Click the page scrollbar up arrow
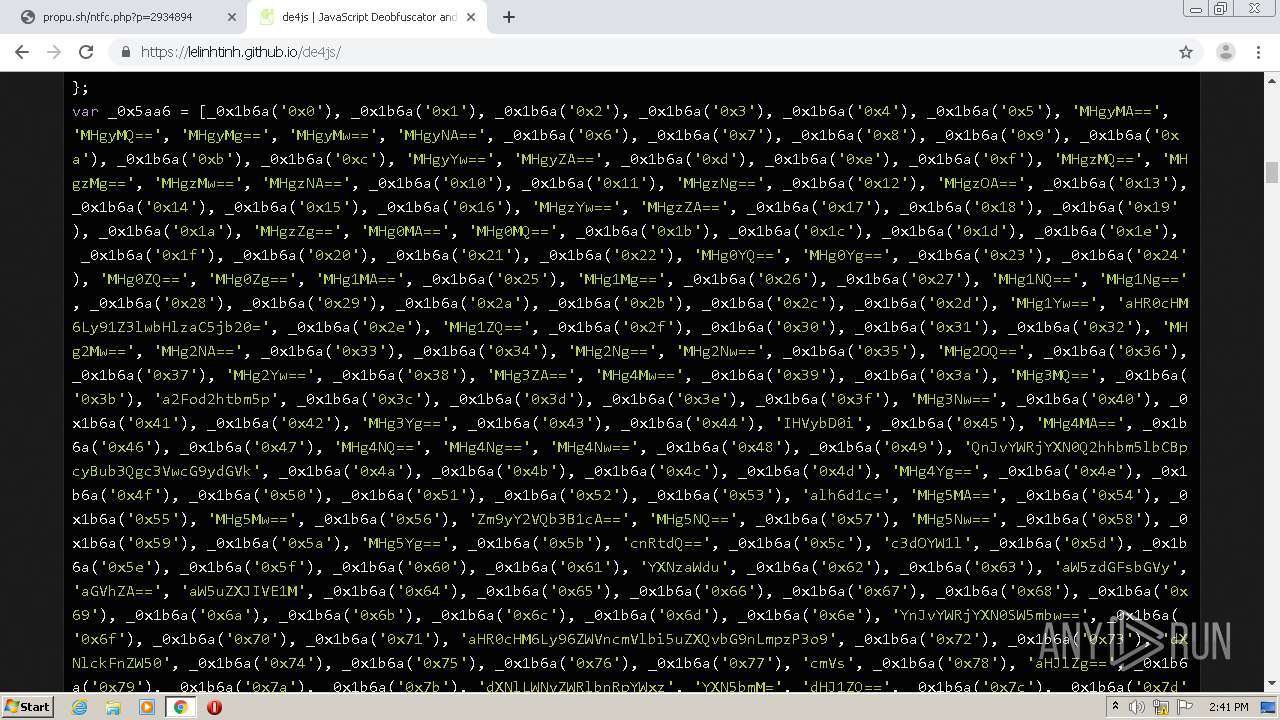Viewport: 1280px width, 720px height. click(1272, 79)
